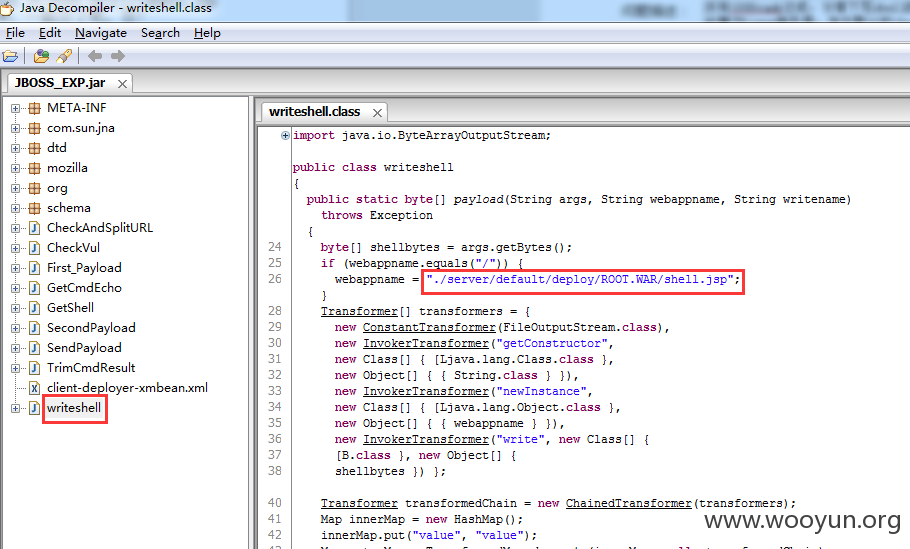This screenshot has height=549, width=910.
Task: Expand the CheckAndSplitURL tree node
Action: tap(16, 228)
